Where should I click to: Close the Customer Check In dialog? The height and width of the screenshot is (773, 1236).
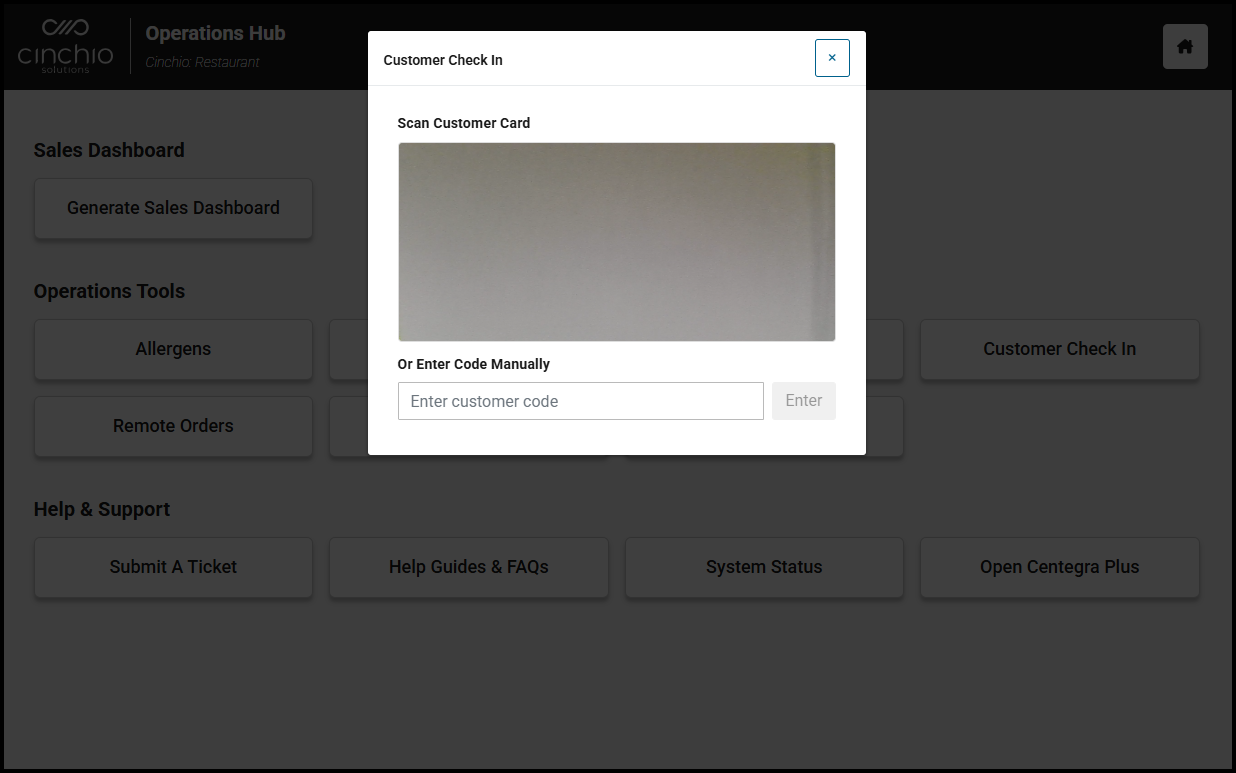point(831,58)
